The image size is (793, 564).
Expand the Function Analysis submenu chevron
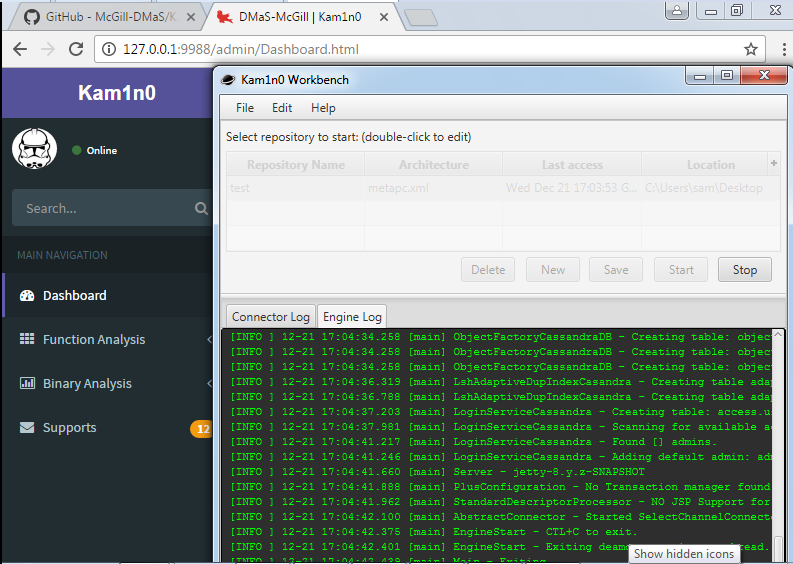(x=209, y=339)
